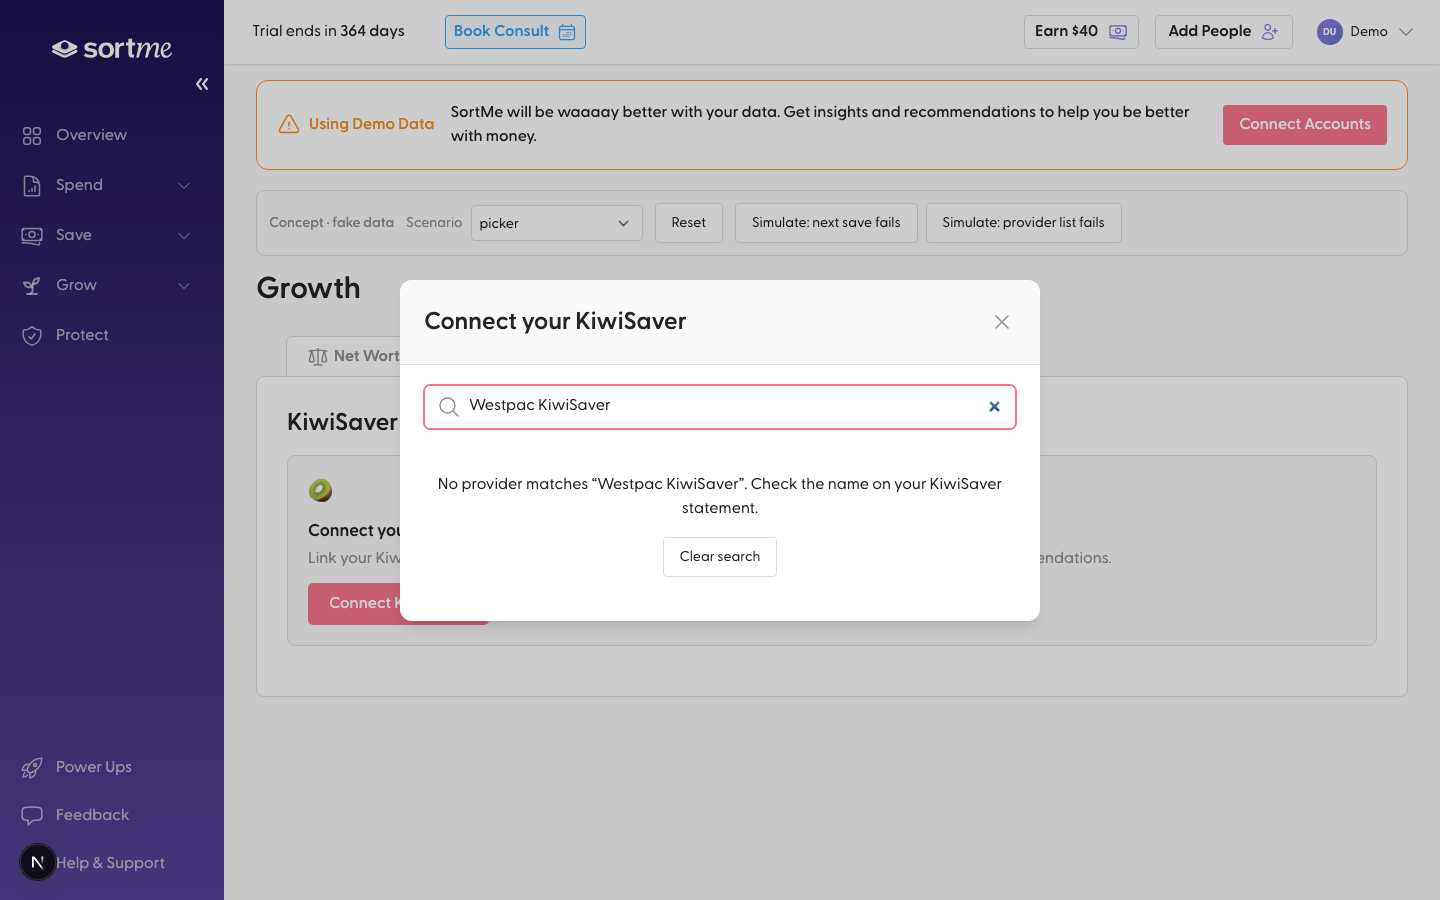Click the Book Consult button
The width and height of the screenshot is (1440, 900).
(x=515, y=32)
